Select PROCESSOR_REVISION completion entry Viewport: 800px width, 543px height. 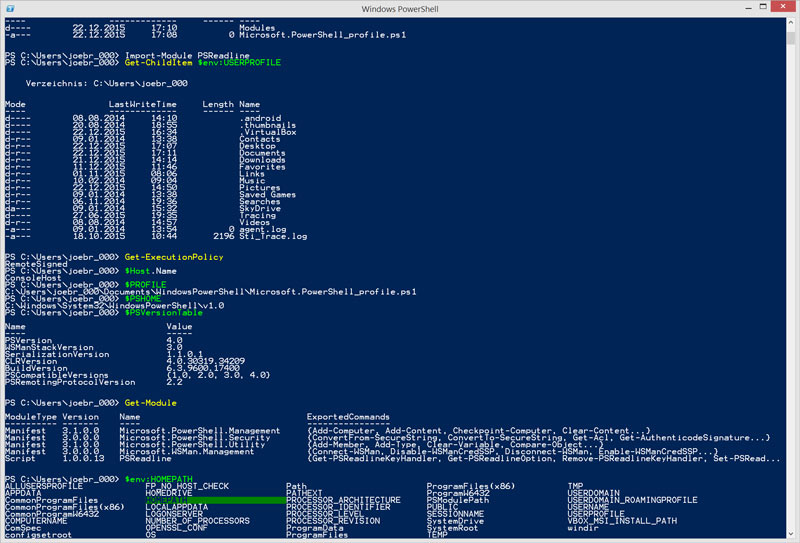coord(333,521)
